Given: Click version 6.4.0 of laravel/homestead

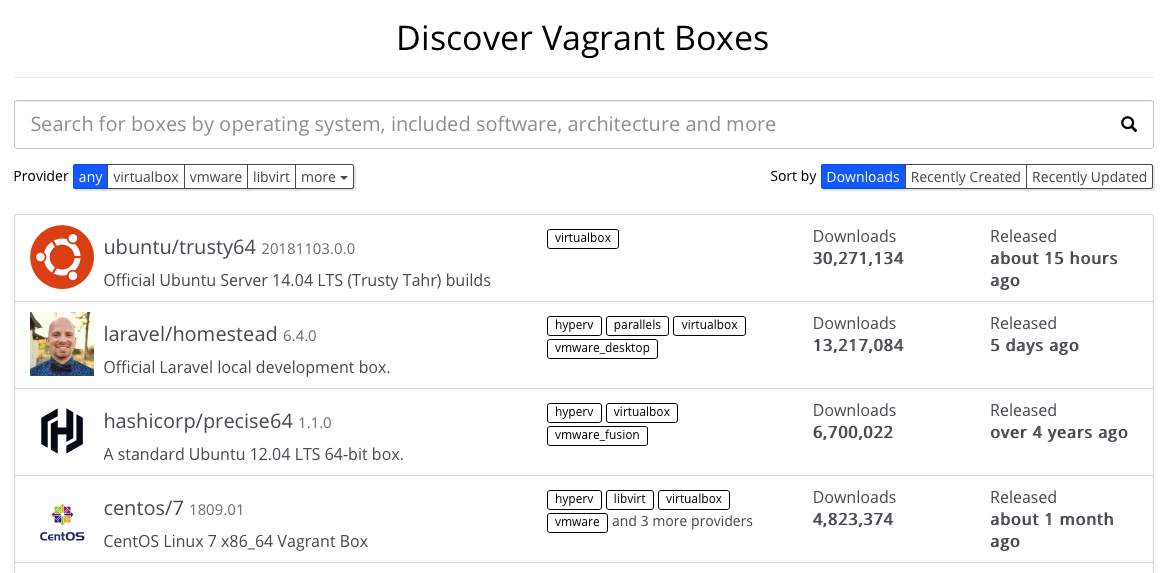Looking at the screenshot, I should point(299,336).
